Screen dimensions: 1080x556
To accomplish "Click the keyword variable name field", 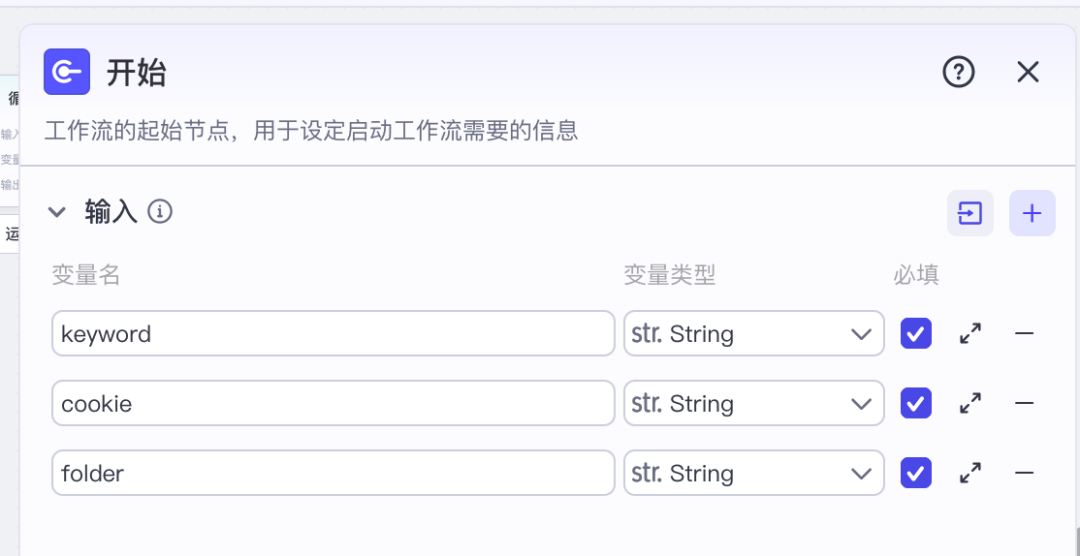I will click(333, 334).
